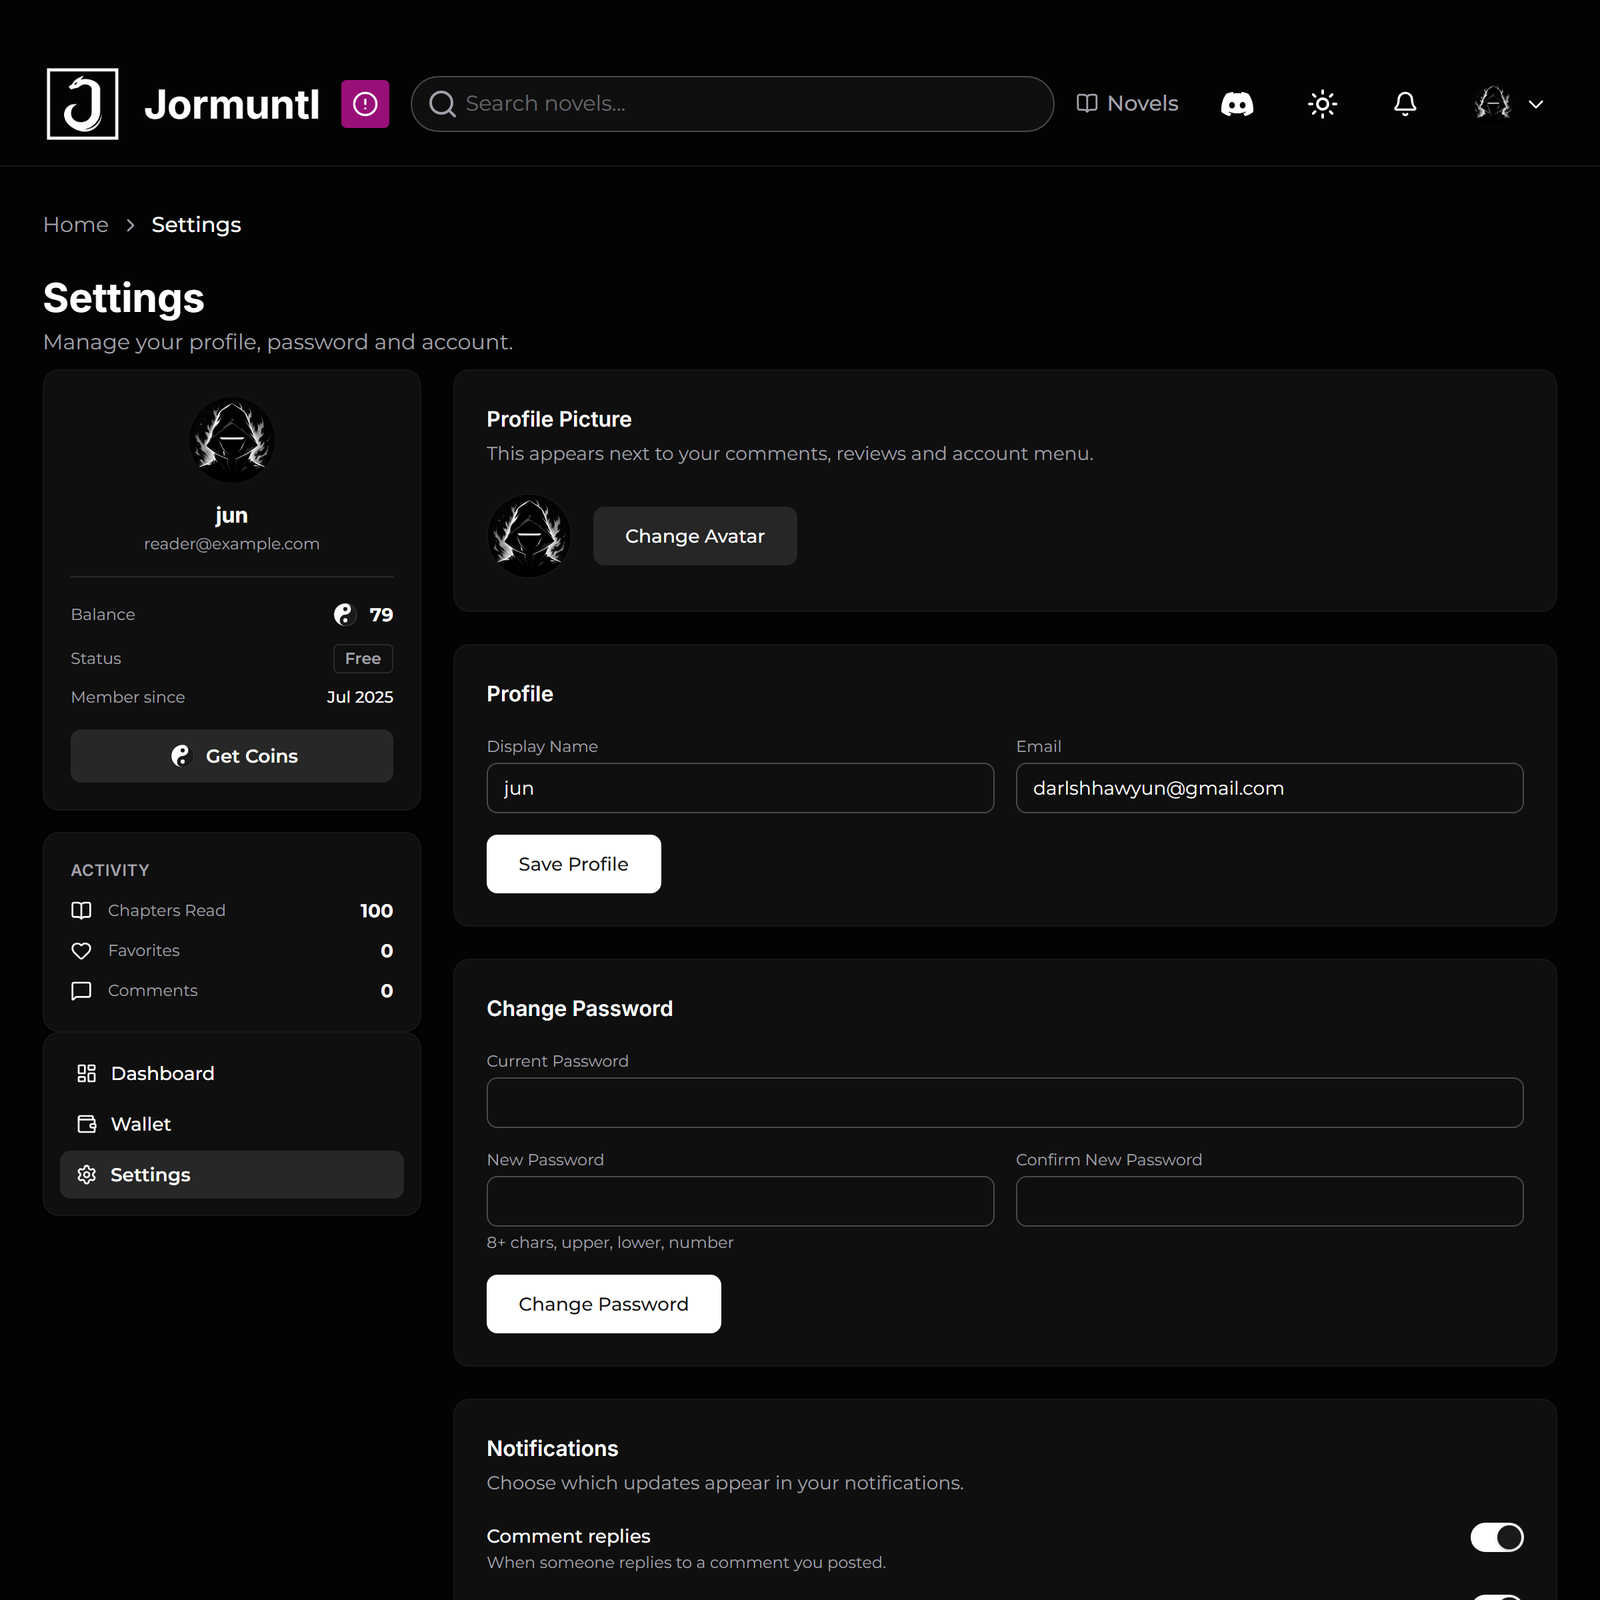
Task: Click the Confirm New Password field
Action: 1269,1201
